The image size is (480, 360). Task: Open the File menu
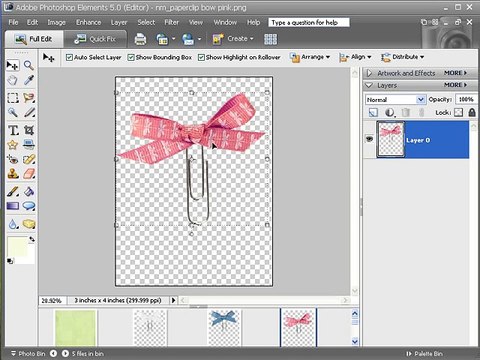click(x=13, y=22)
